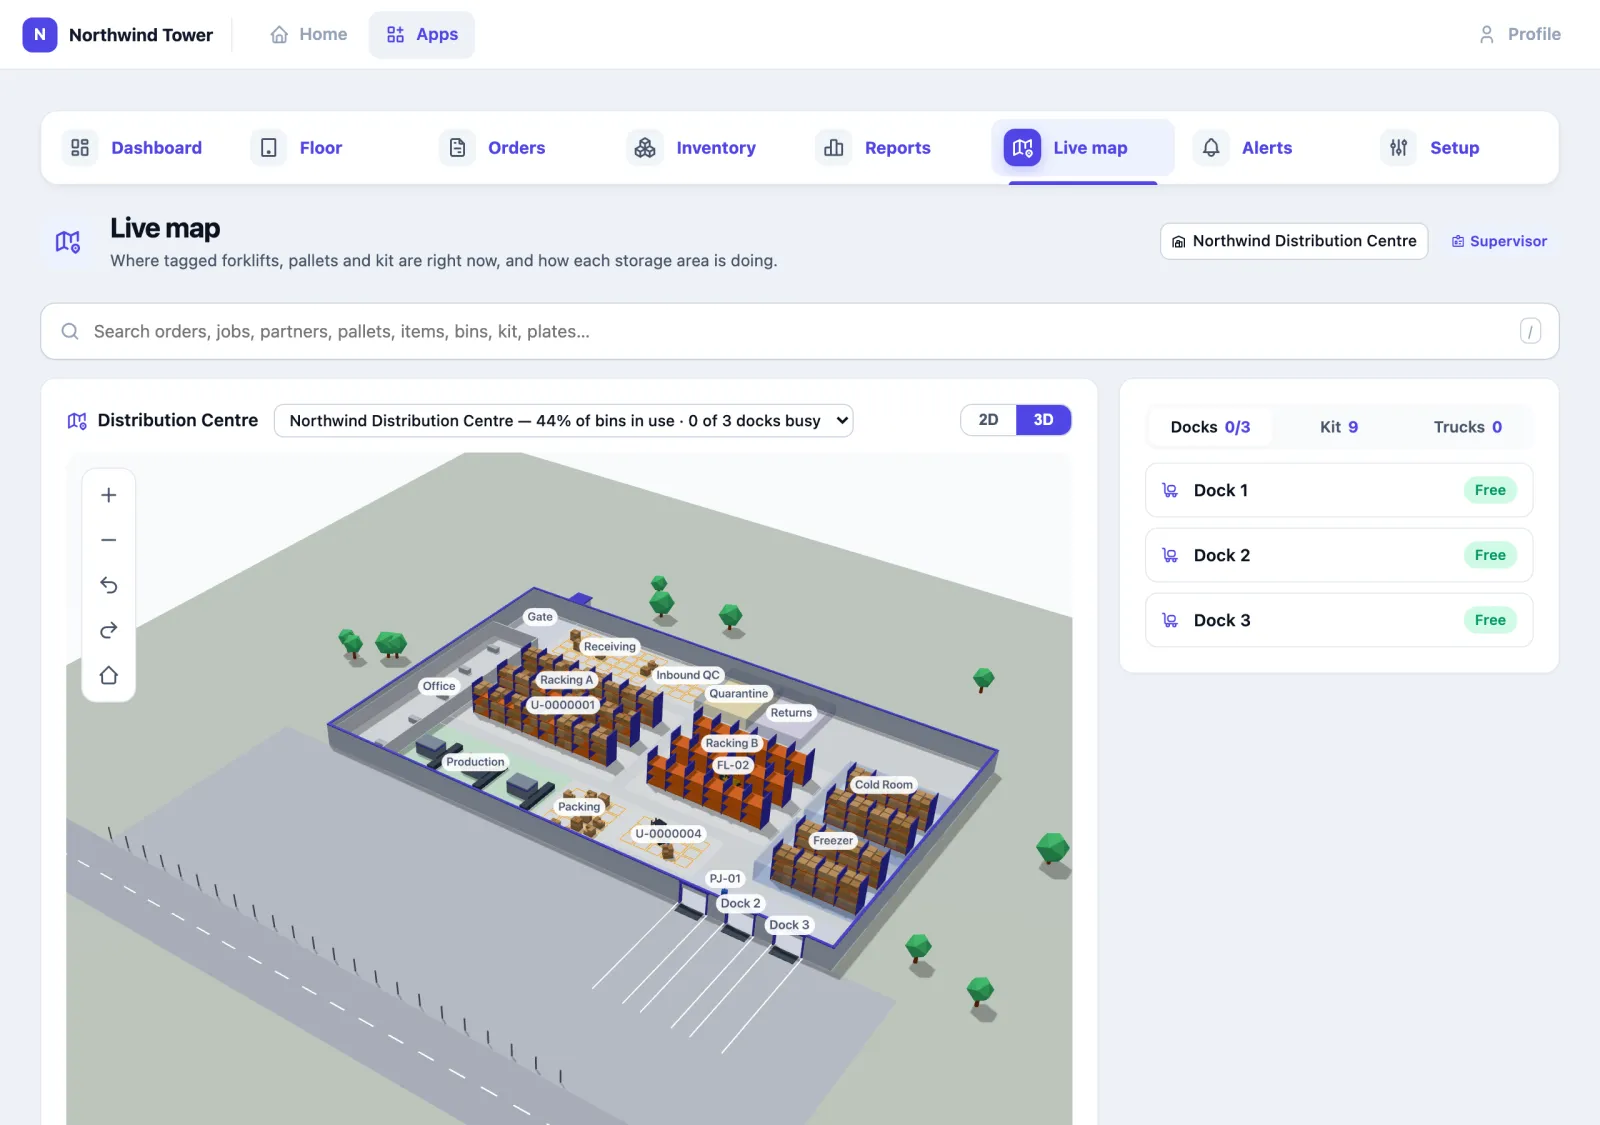Screen dimensions: 1600x1125
Task: Open the Dock 3 row
Action: coord(1339,620)
